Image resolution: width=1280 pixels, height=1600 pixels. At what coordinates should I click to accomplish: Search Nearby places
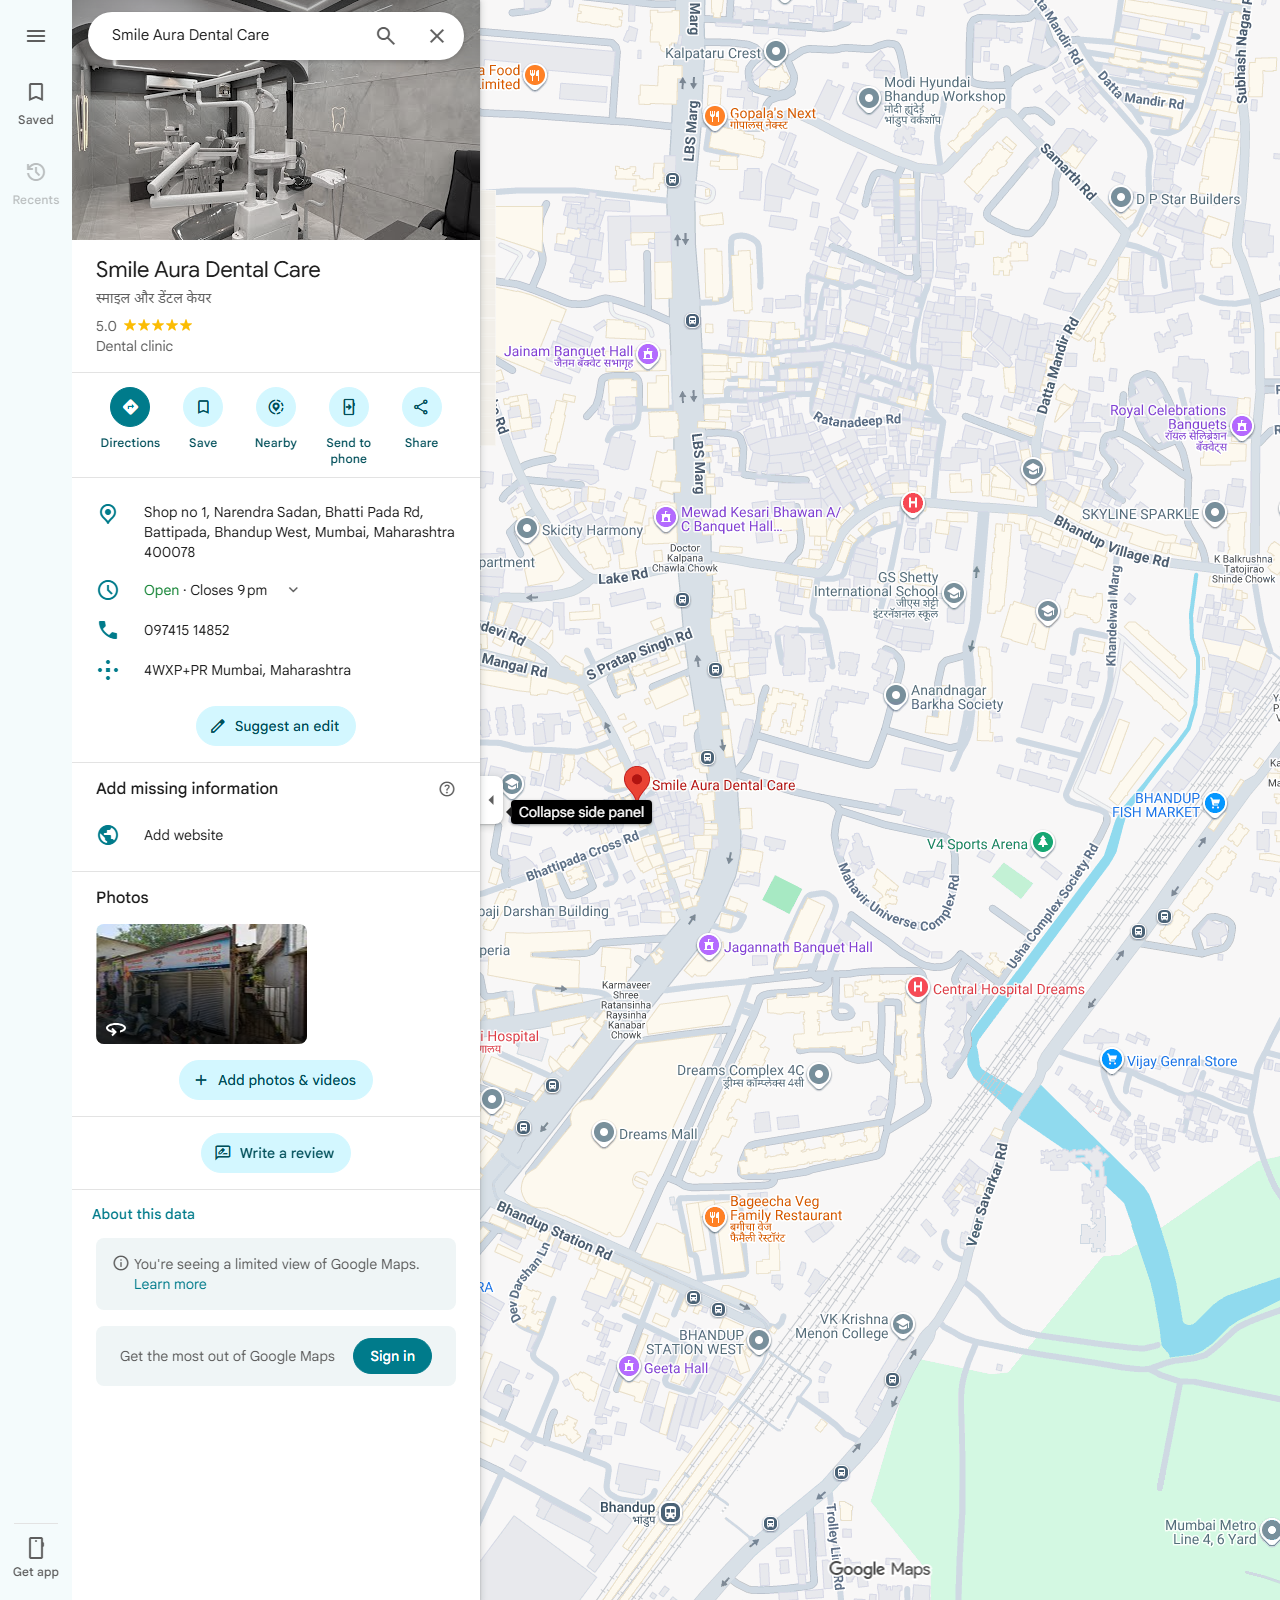pyautogui.click(x=276, y=418)
